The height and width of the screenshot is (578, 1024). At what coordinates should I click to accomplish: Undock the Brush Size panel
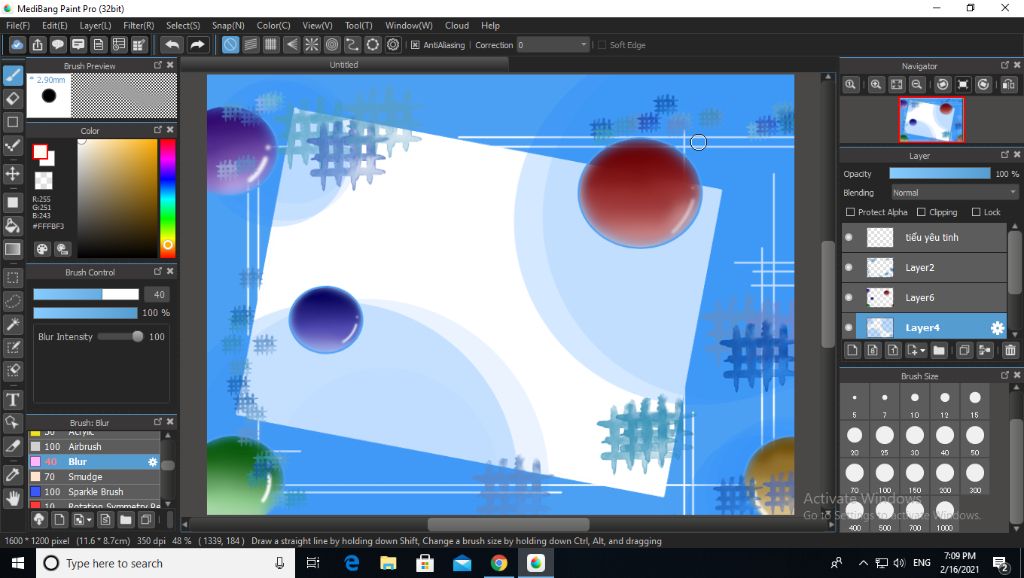click(1004, 375)
